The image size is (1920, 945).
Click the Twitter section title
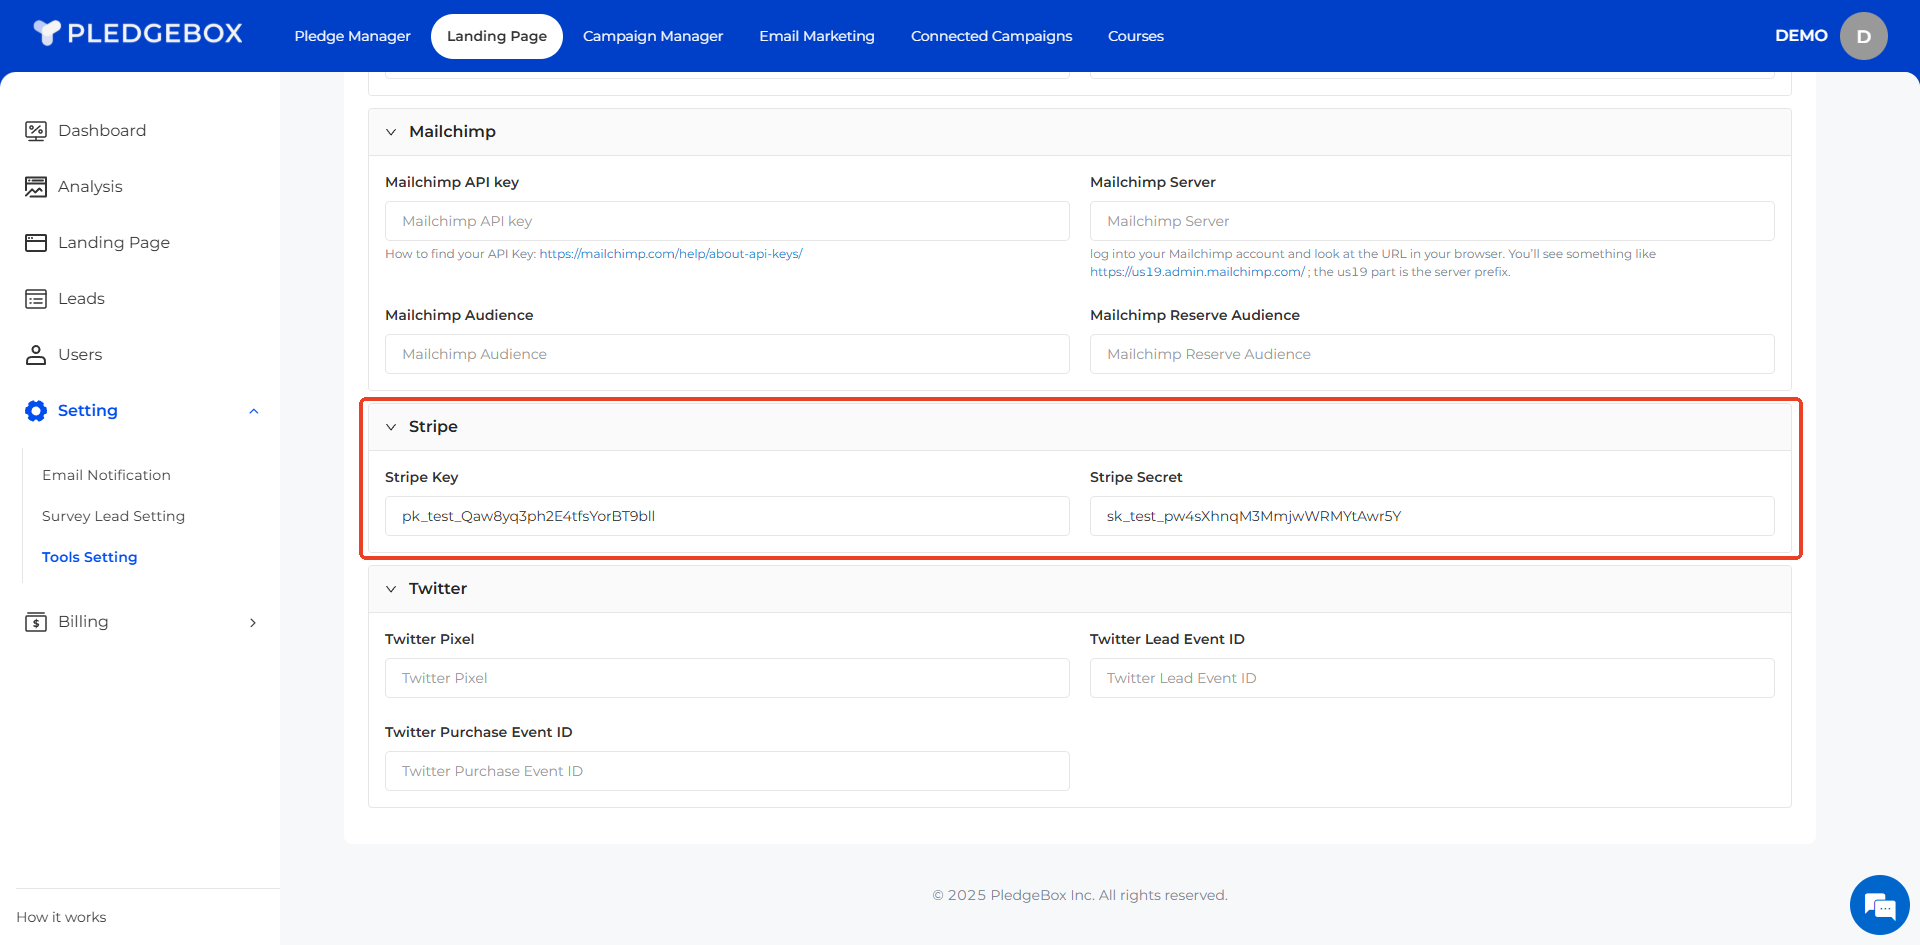(x=438, y=589)
